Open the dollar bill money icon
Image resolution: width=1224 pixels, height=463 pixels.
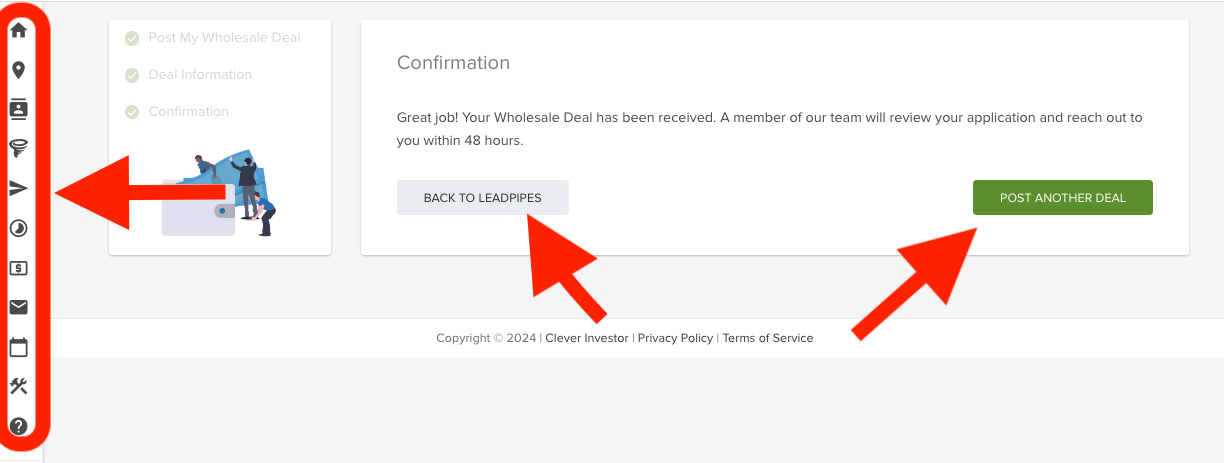[18, 268]
